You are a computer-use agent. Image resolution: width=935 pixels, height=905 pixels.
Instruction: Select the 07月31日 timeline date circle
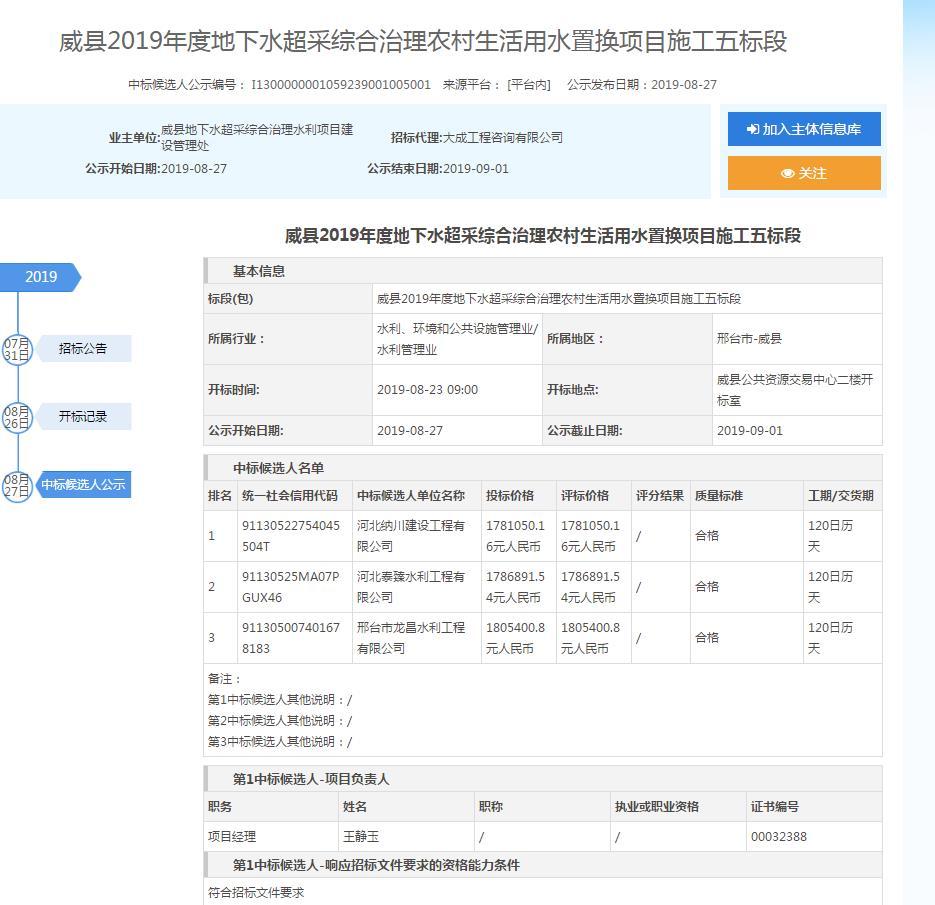17,349
